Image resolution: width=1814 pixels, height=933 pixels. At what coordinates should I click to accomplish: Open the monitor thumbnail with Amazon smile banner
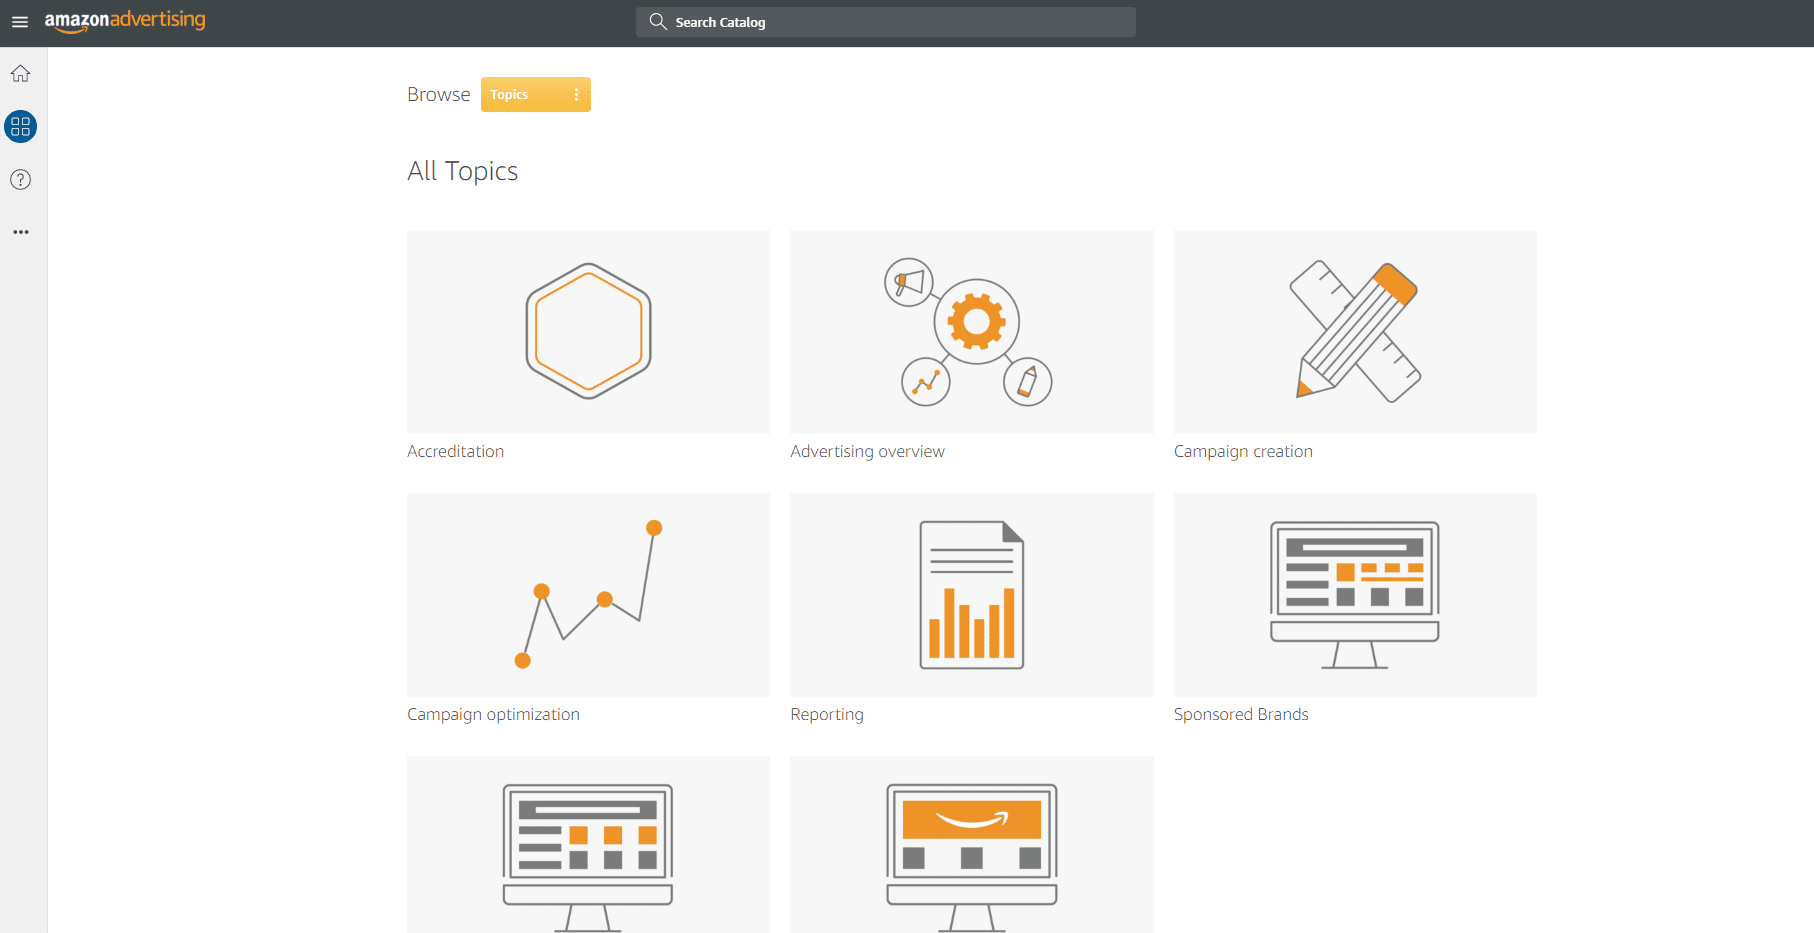(x=971, y=845)
